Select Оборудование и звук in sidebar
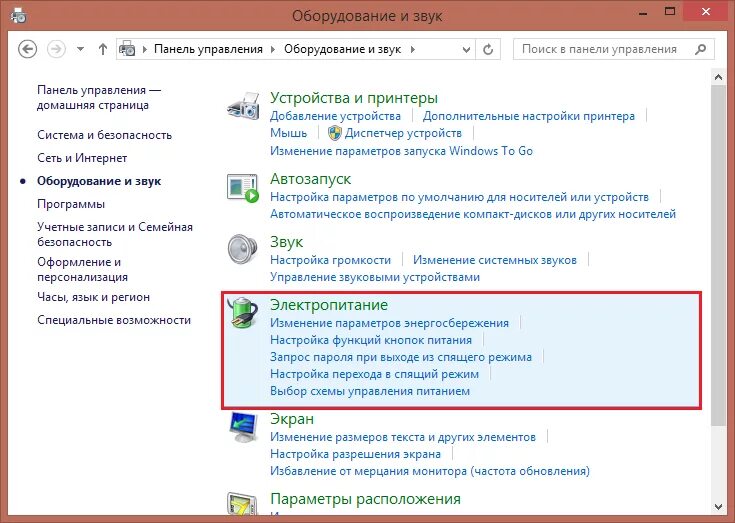Viewport: 735px width, 523px height. tap(99, 181)
